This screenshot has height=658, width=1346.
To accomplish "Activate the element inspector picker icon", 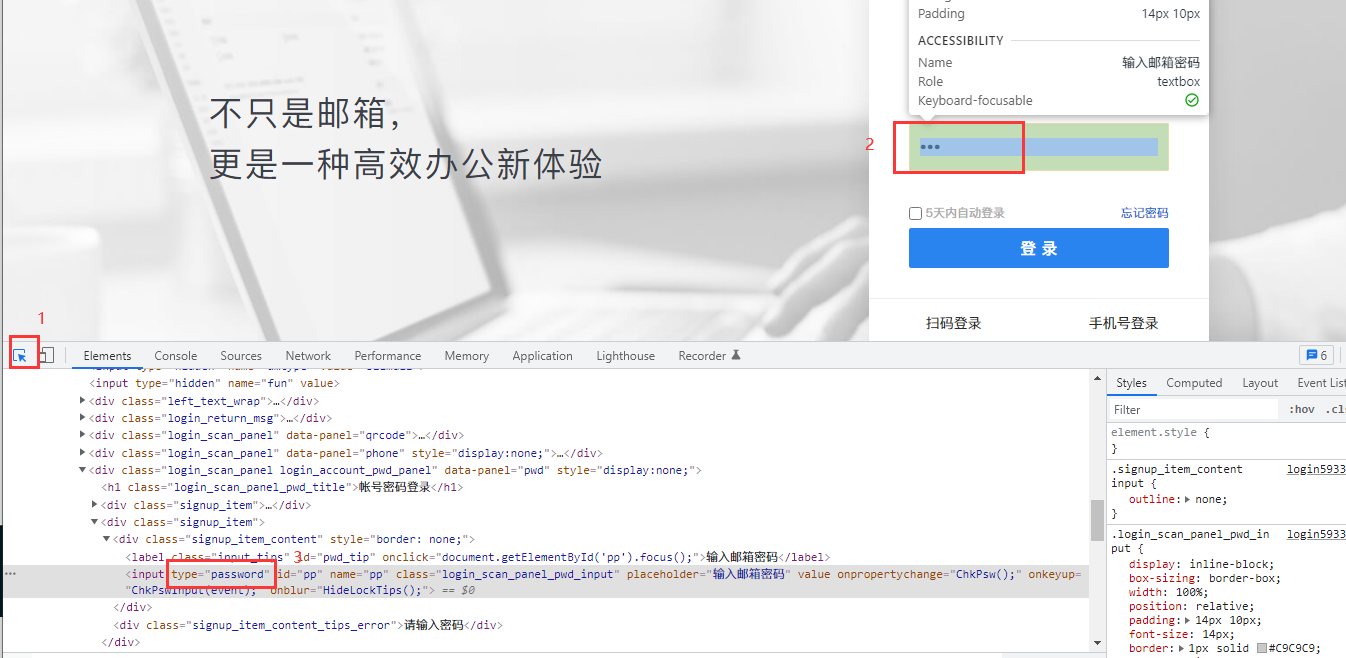I will [20, 355].
